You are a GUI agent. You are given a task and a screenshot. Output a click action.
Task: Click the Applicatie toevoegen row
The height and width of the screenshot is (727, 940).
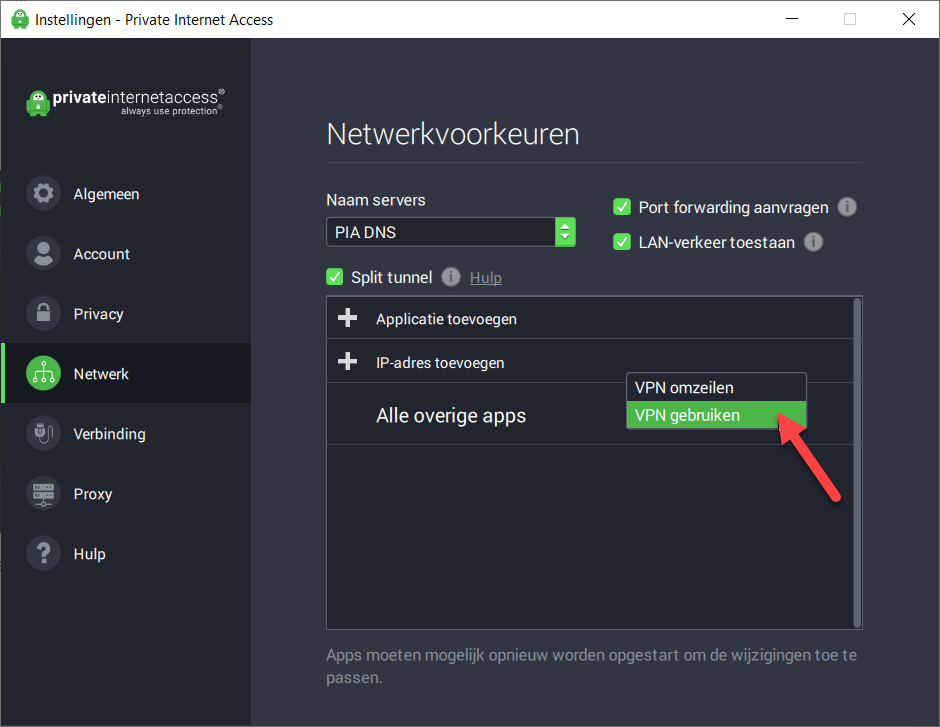[x=590, y=318]
